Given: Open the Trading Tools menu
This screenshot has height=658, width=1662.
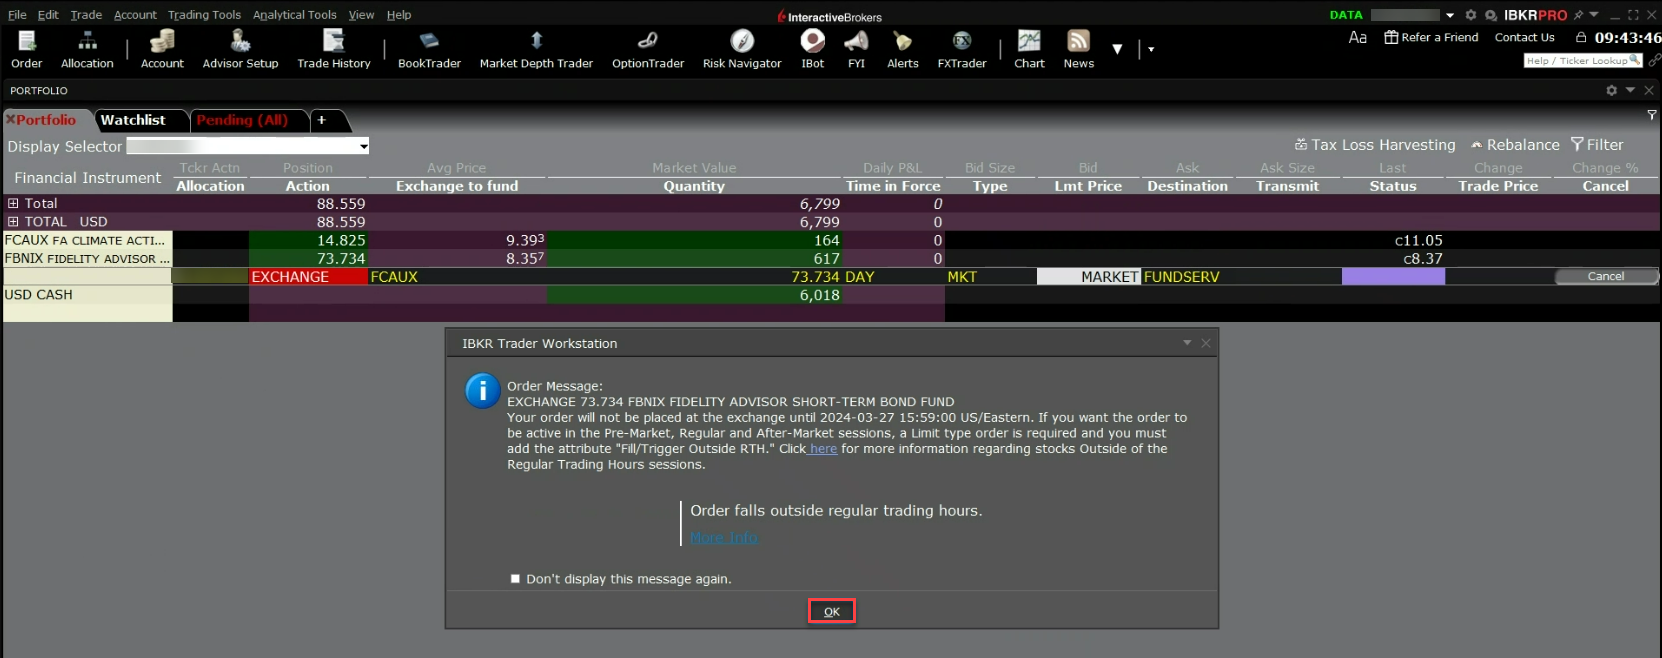Looking at the screenshot, I should 204,15.
